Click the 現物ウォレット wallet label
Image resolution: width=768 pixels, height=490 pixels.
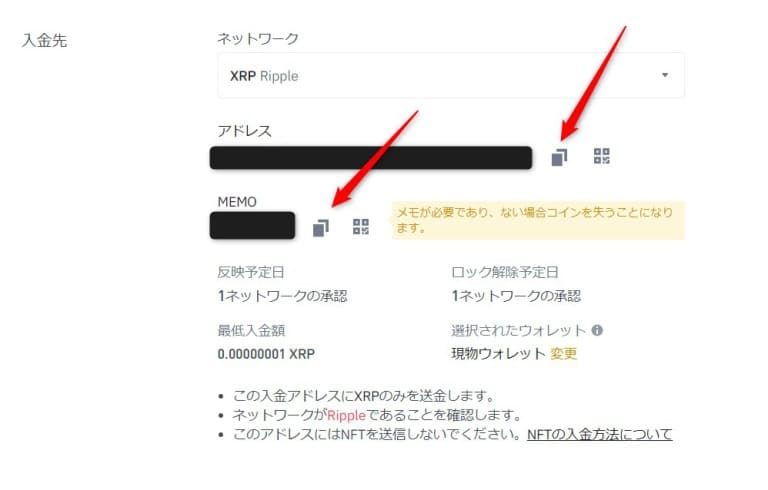point(498,353)
